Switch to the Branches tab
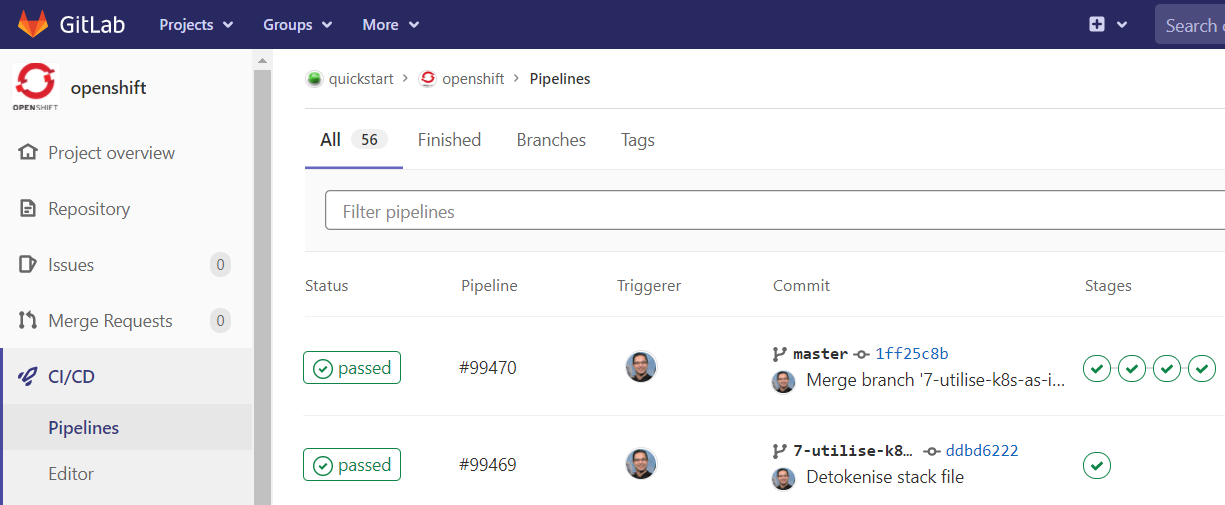Viewport: 1225px width, 505px height. [551, 140]
